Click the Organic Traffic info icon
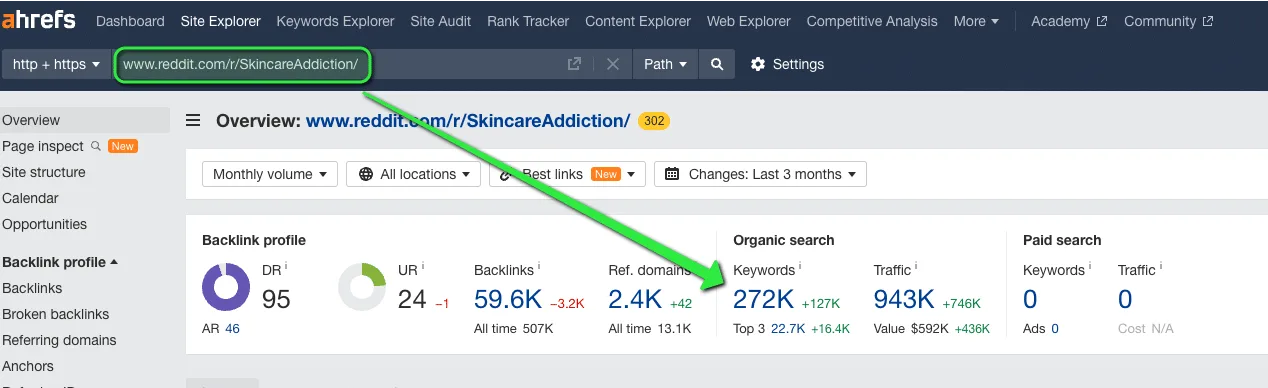1268x388 pixels. coord(915,267)
